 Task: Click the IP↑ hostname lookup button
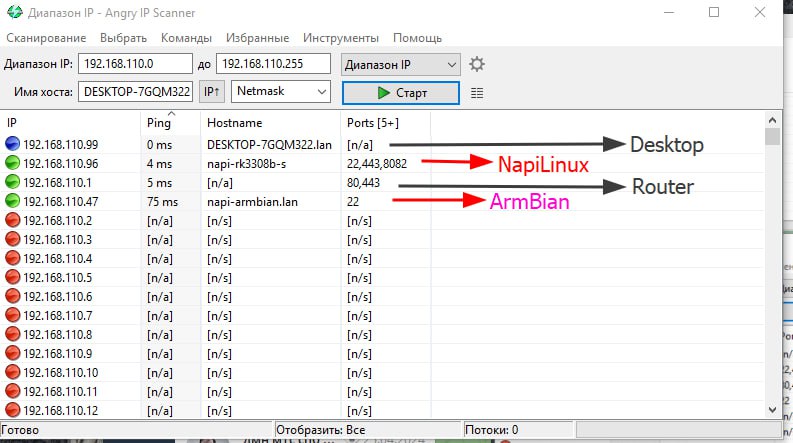pyautogui.click(x=212, y=92)
